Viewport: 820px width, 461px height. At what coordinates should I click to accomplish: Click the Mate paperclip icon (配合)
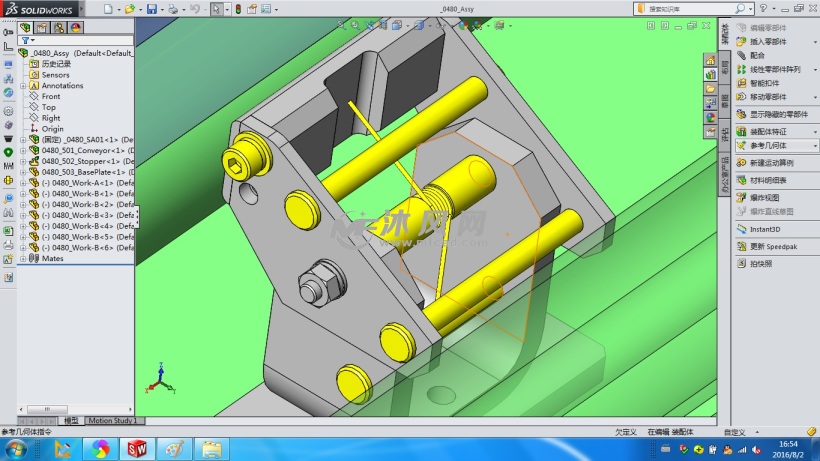[741, 56]
